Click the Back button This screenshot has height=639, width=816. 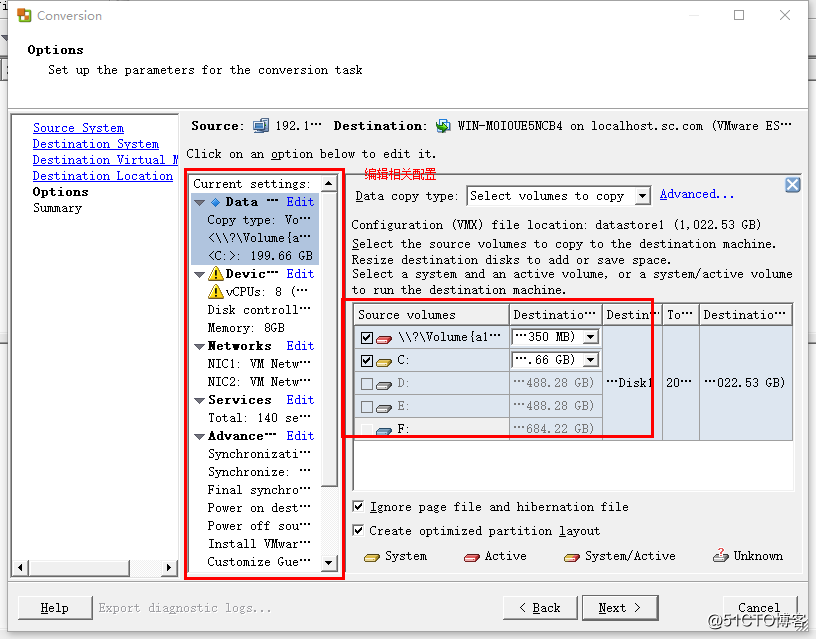540,608
